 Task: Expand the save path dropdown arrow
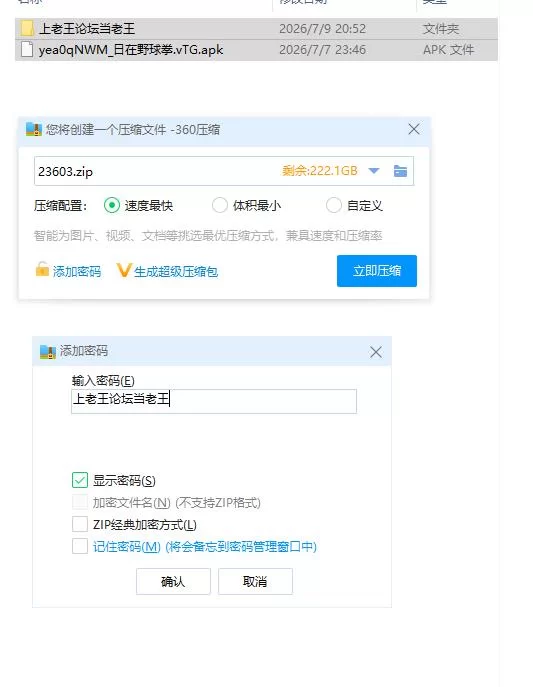tap(374, 171)
